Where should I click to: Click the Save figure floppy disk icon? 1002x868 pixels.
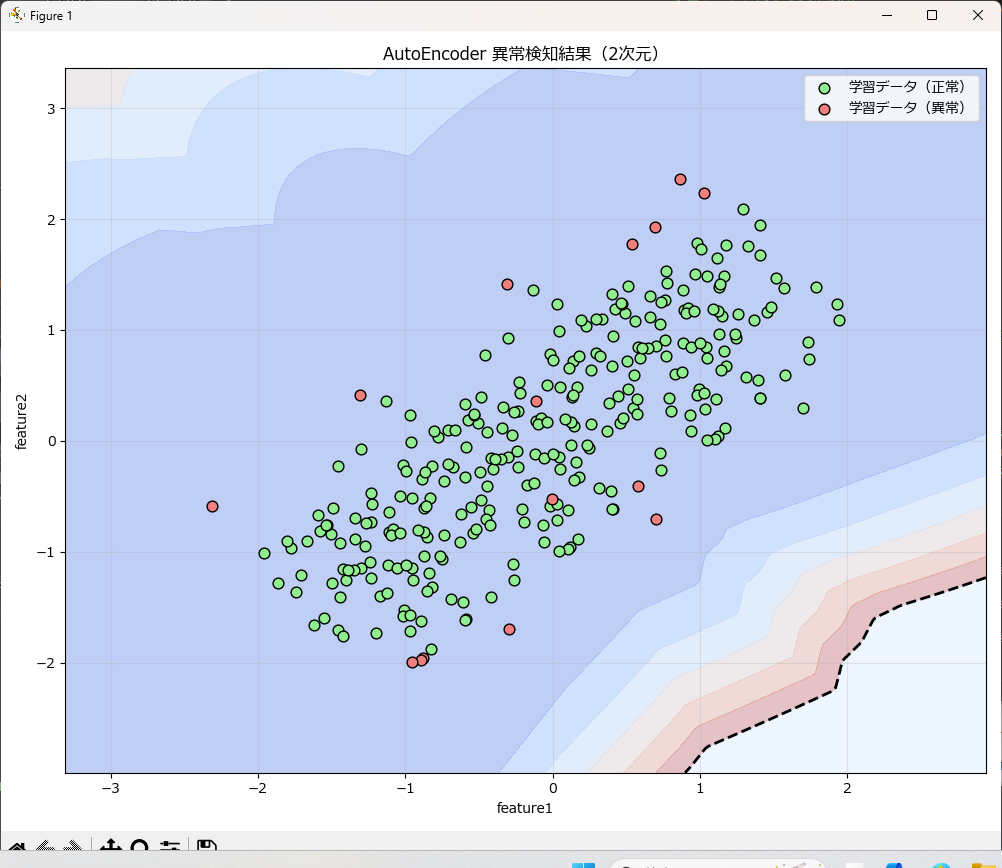pyautogui.click(x=207, y=848)
